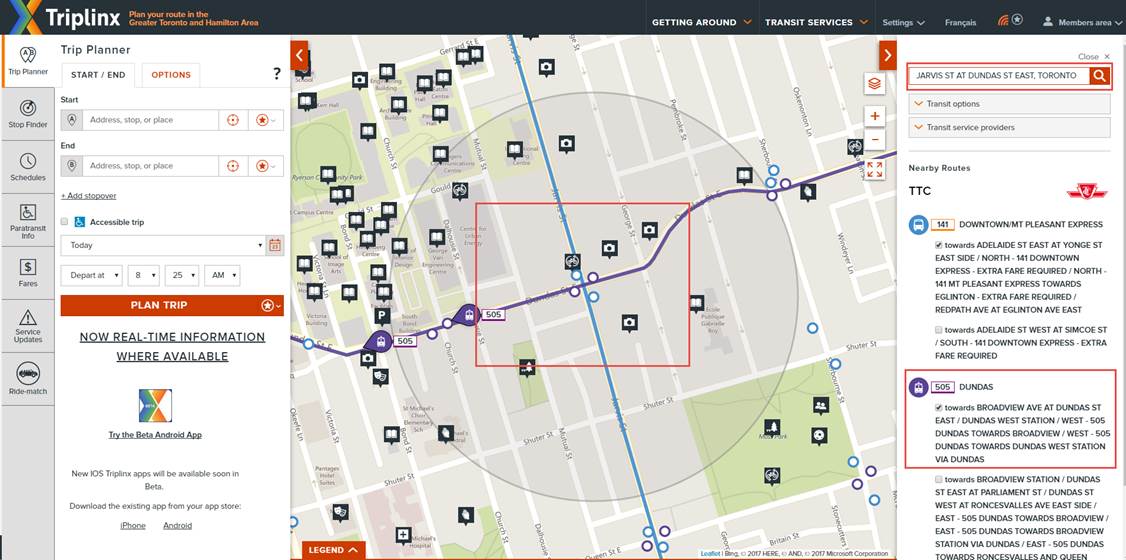Click Try the Beta Android App link

[x=155, y=435]
